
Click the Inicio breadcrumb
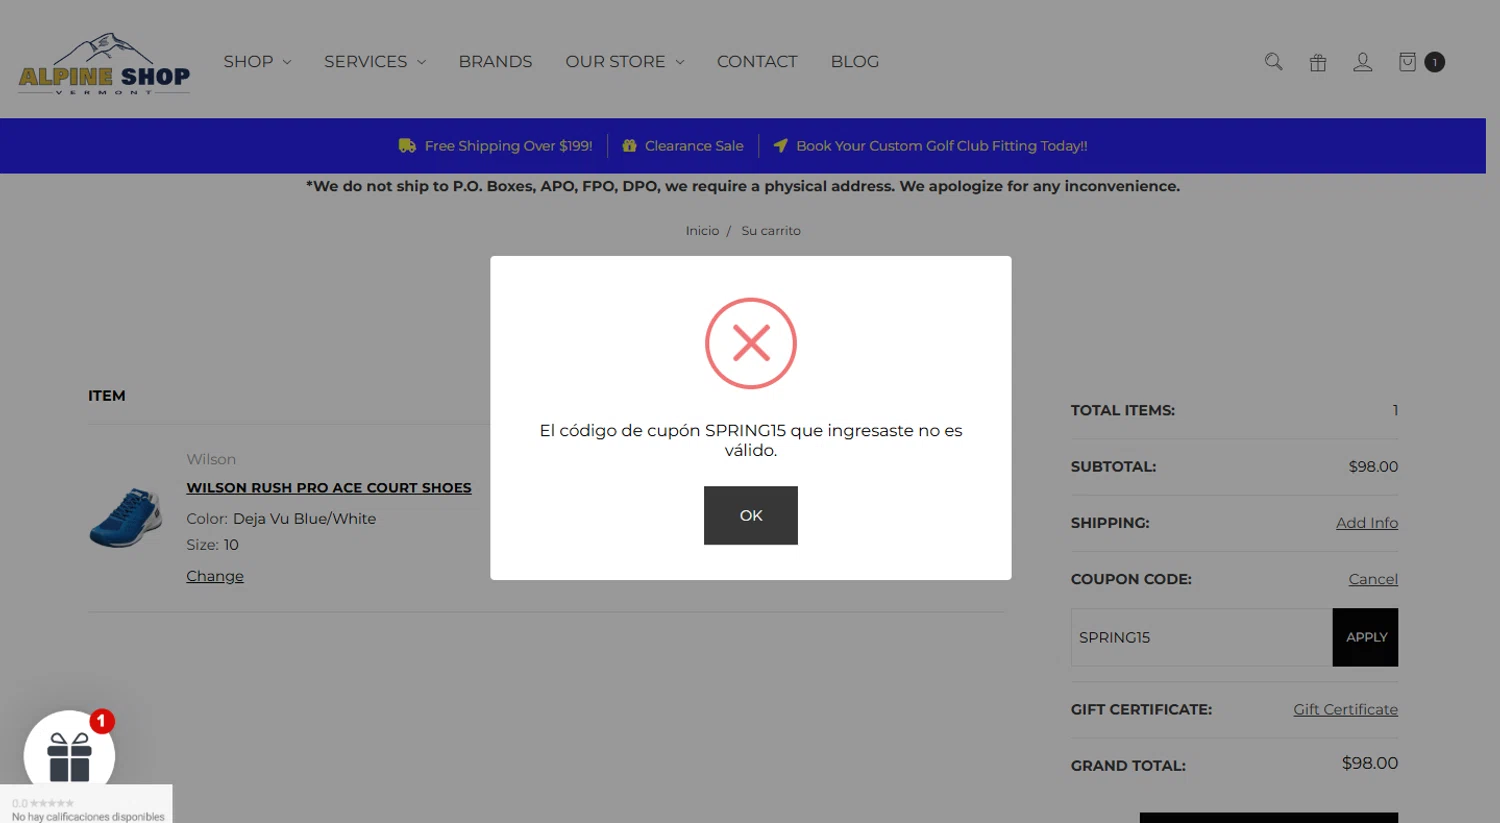[702, 231]
